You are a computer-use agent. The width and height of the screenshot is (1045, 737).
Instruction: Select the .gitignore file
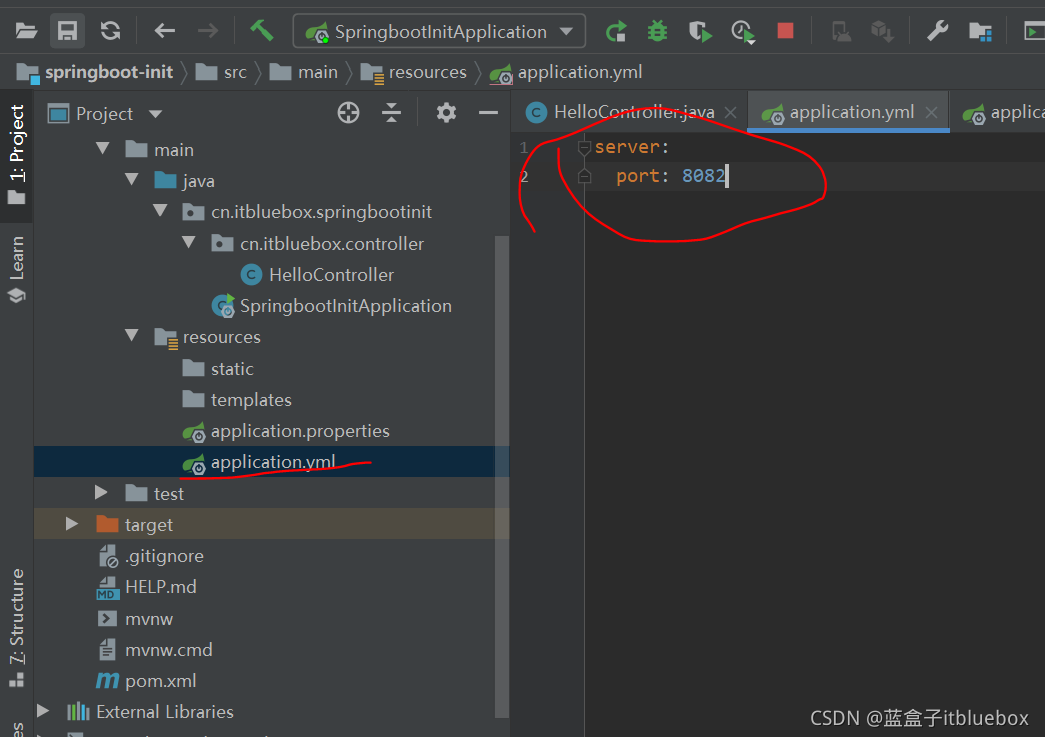151,556
